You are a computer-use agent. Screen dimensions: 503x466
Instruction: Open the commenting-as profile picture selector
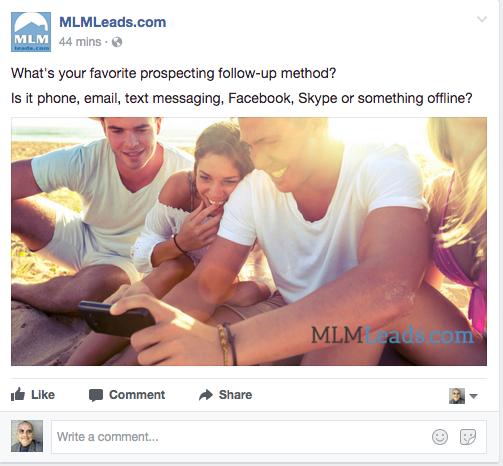click(x=457, y=396)
